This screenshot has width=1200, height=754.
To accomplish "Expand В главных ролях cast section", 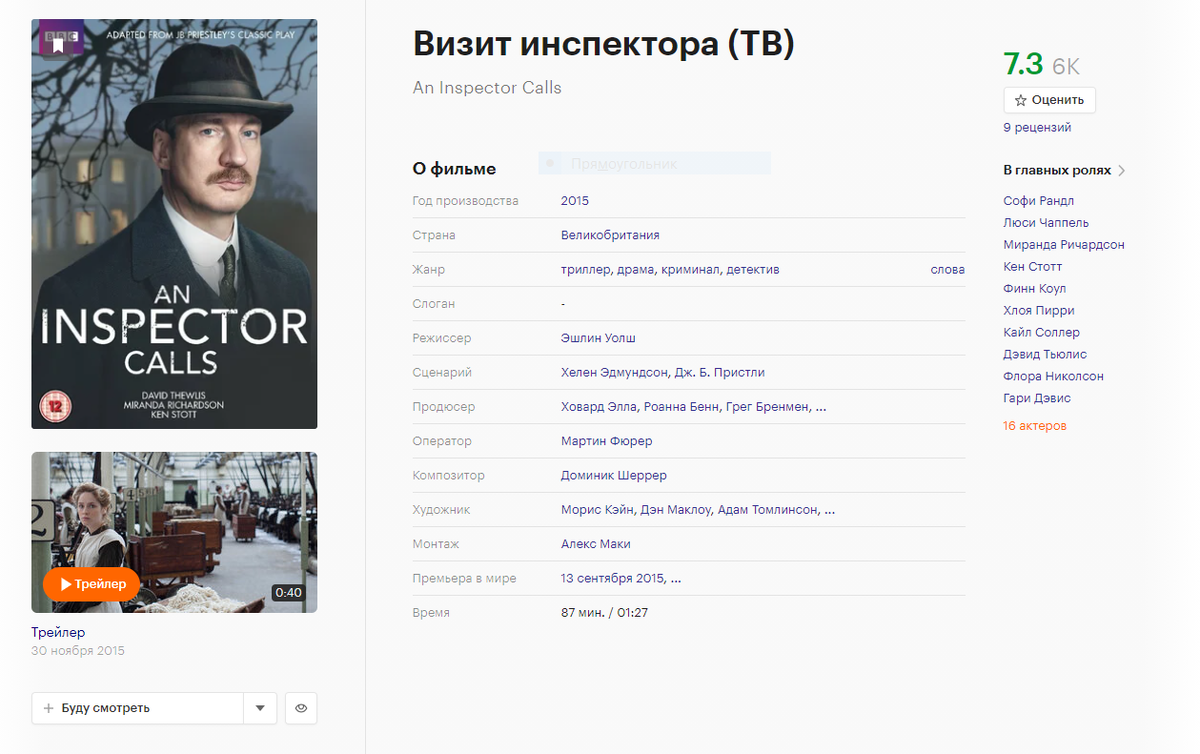I will 1065,170.
